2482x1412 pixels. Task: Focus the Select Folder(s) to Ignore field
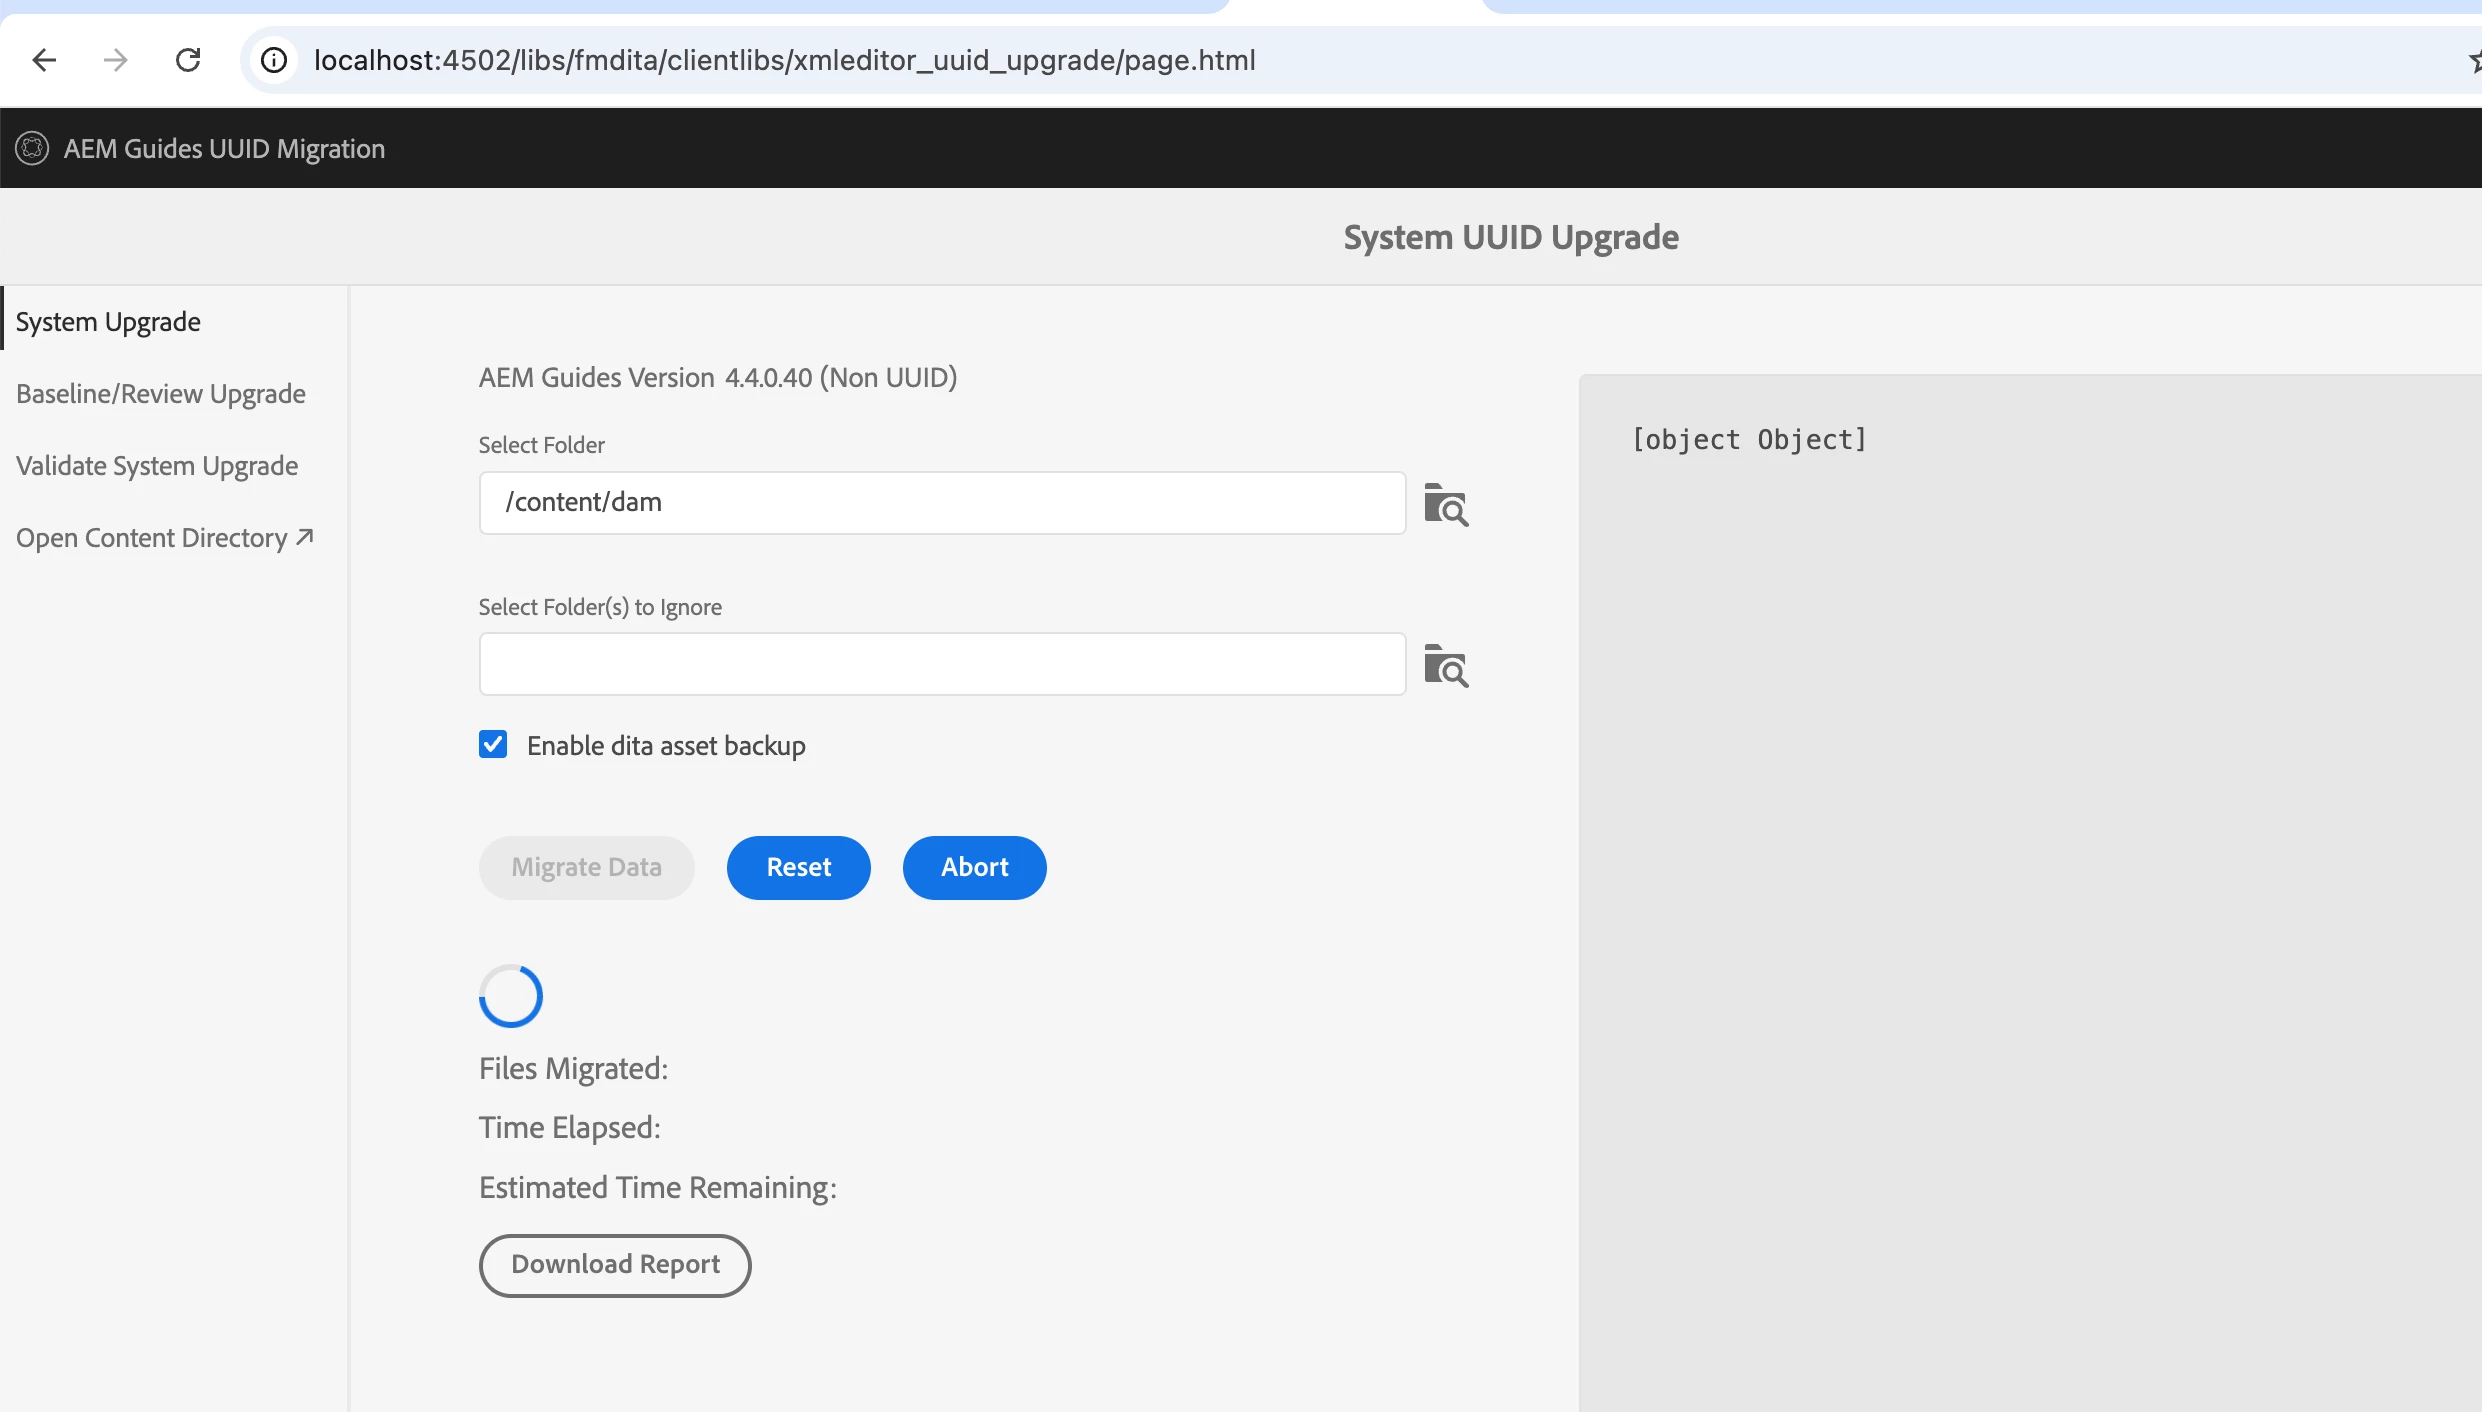click(942, 664)
